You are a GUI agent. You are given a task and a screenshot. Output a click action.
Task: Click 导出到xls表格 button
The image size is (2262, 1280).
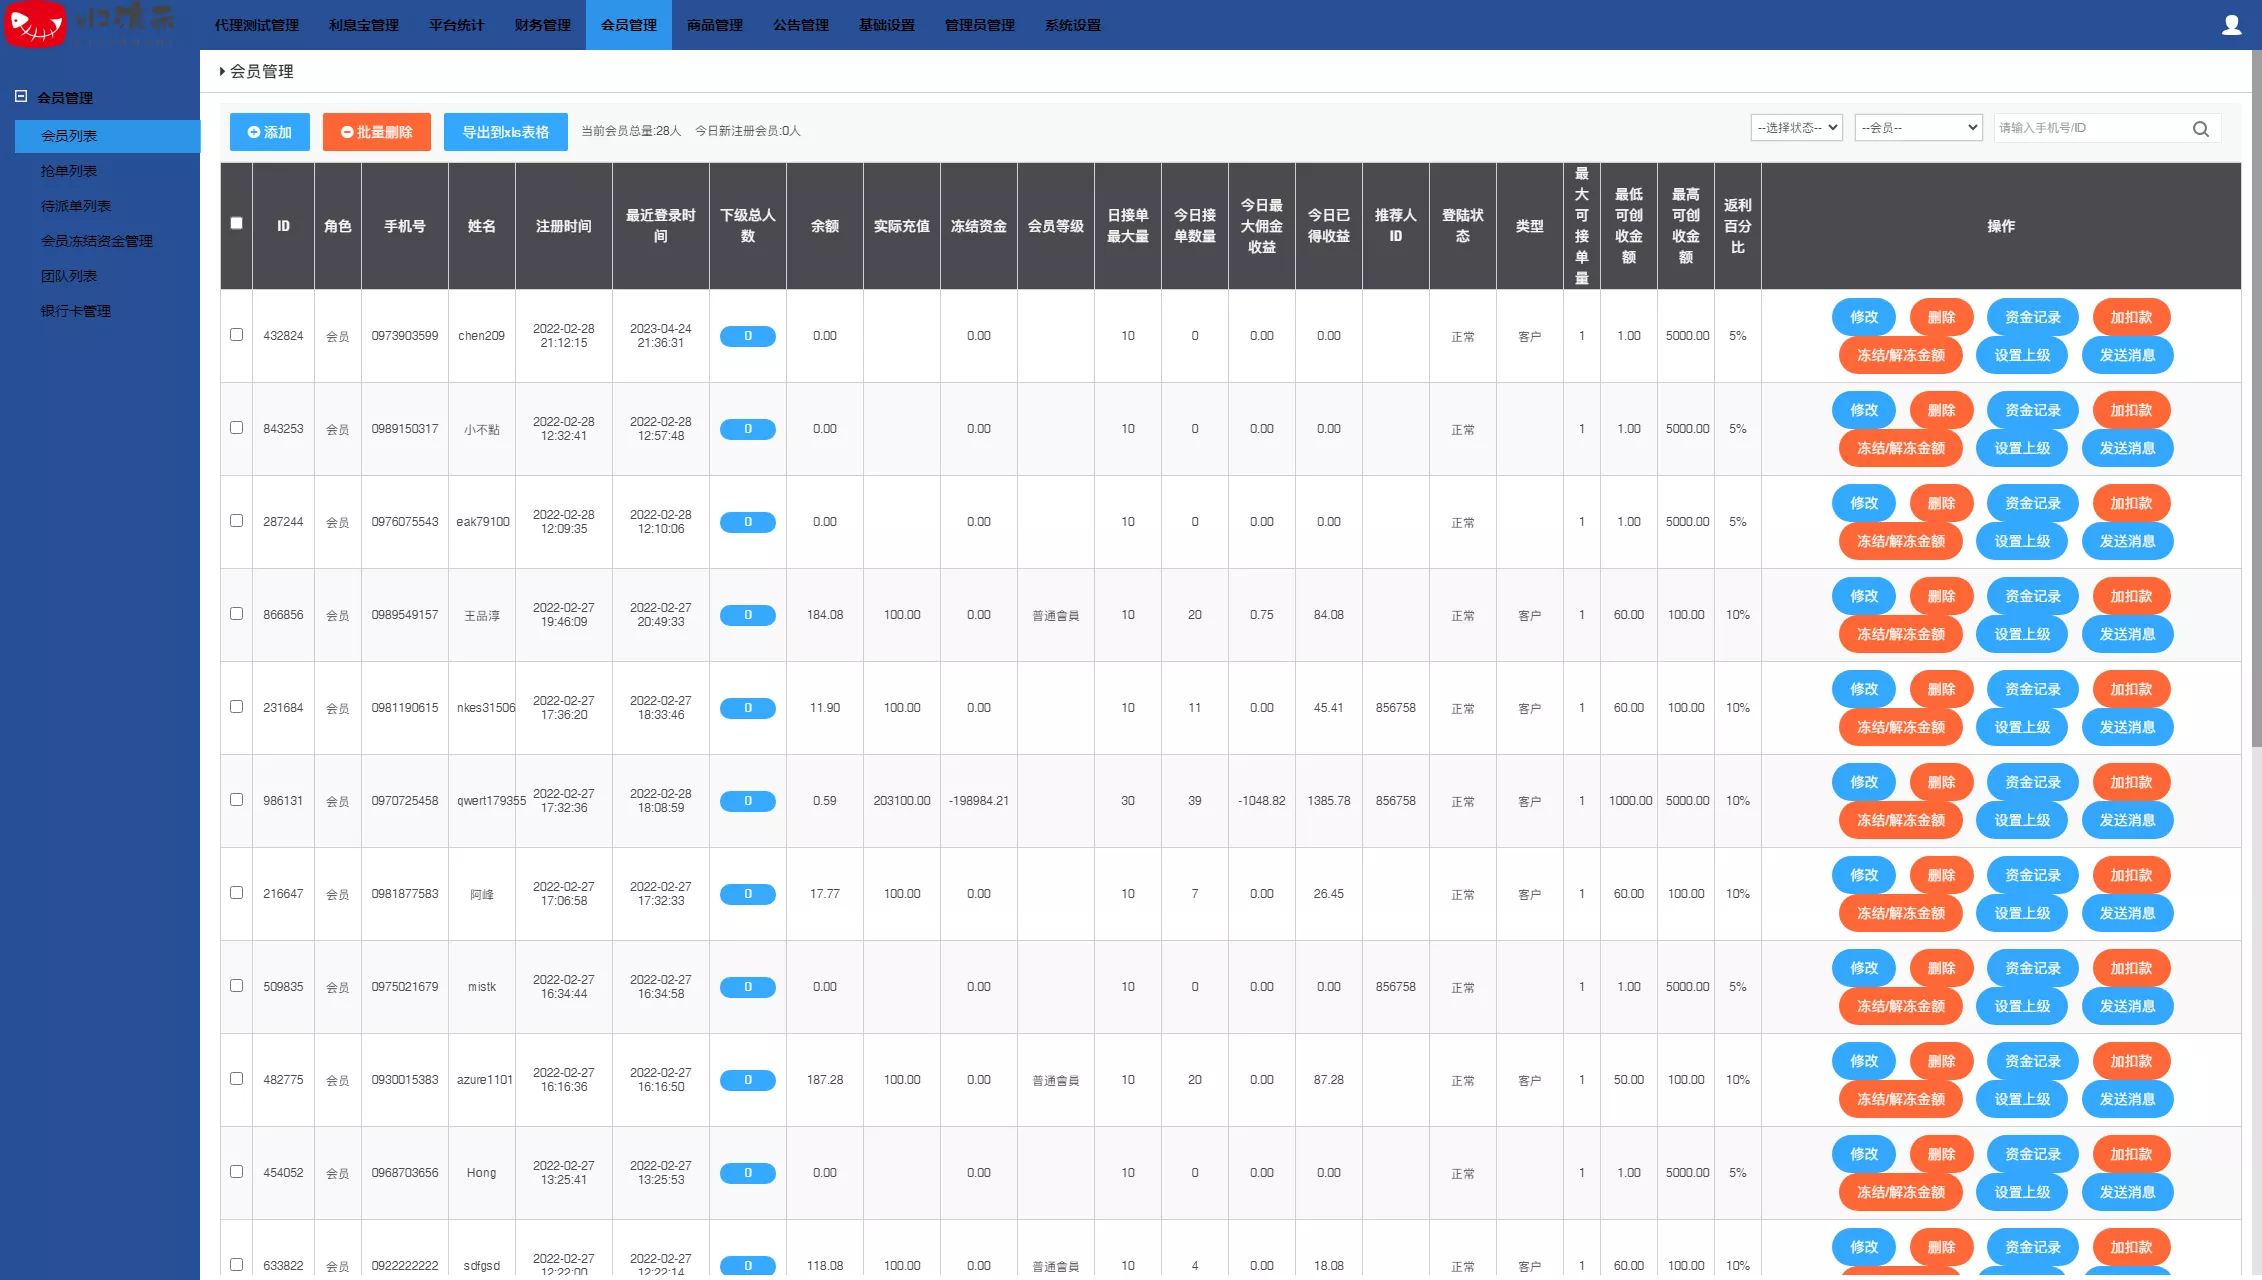pyautogui.click(x=505, y=132)
